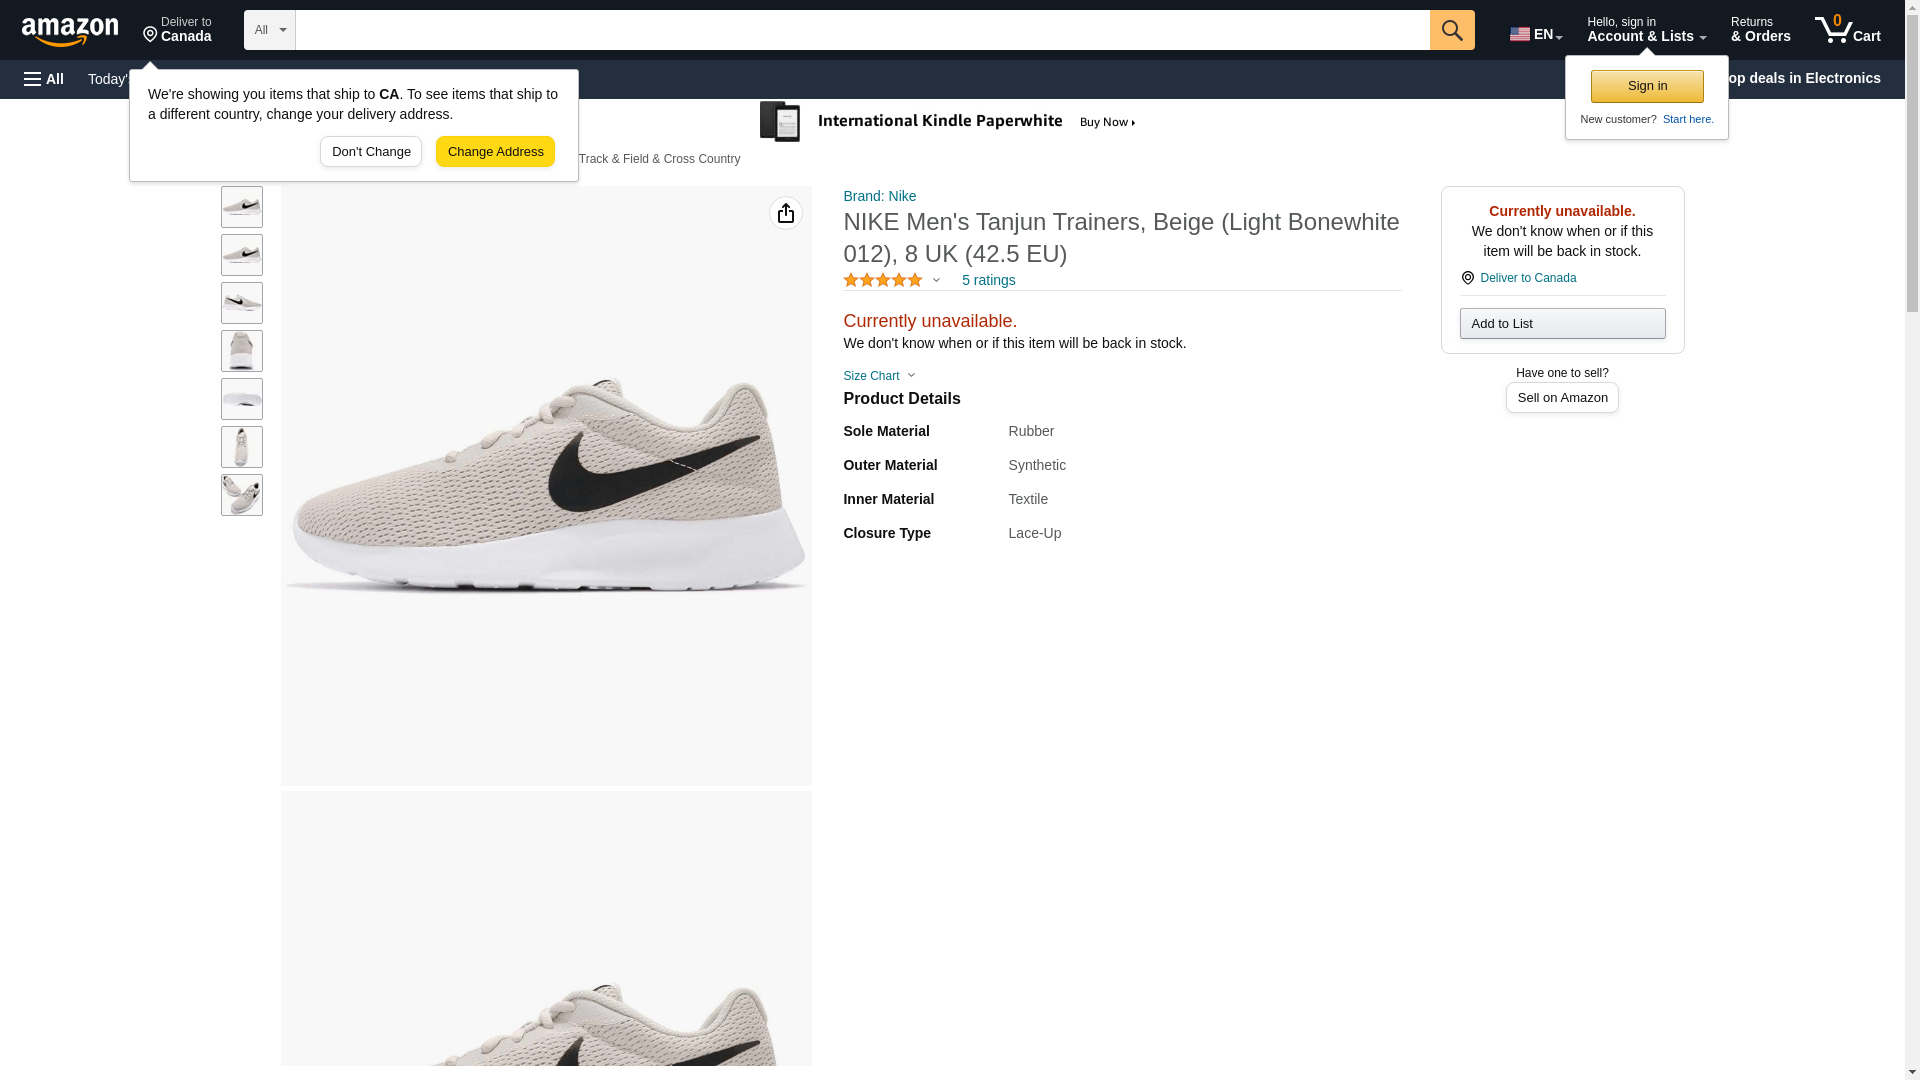Select the fourth shoe thumbnail
The width and height of the screenshot is (1920, 1080).
(242, 351)
